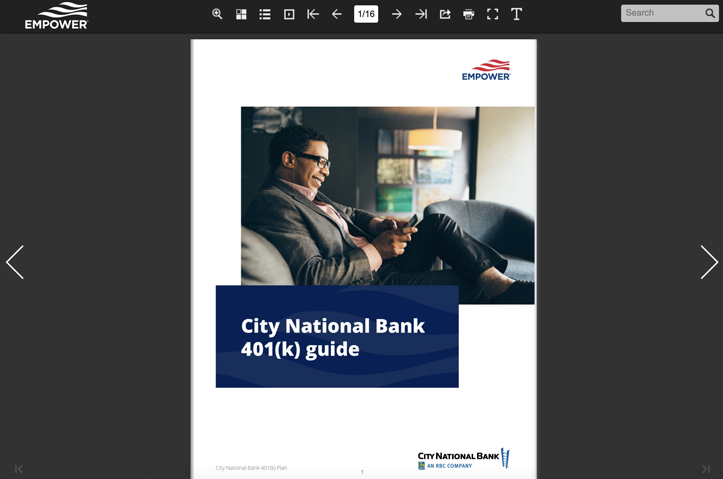Toggle fullscreen mode
Viewport: 723px width, 479px height.
click(x=492, y=14)
